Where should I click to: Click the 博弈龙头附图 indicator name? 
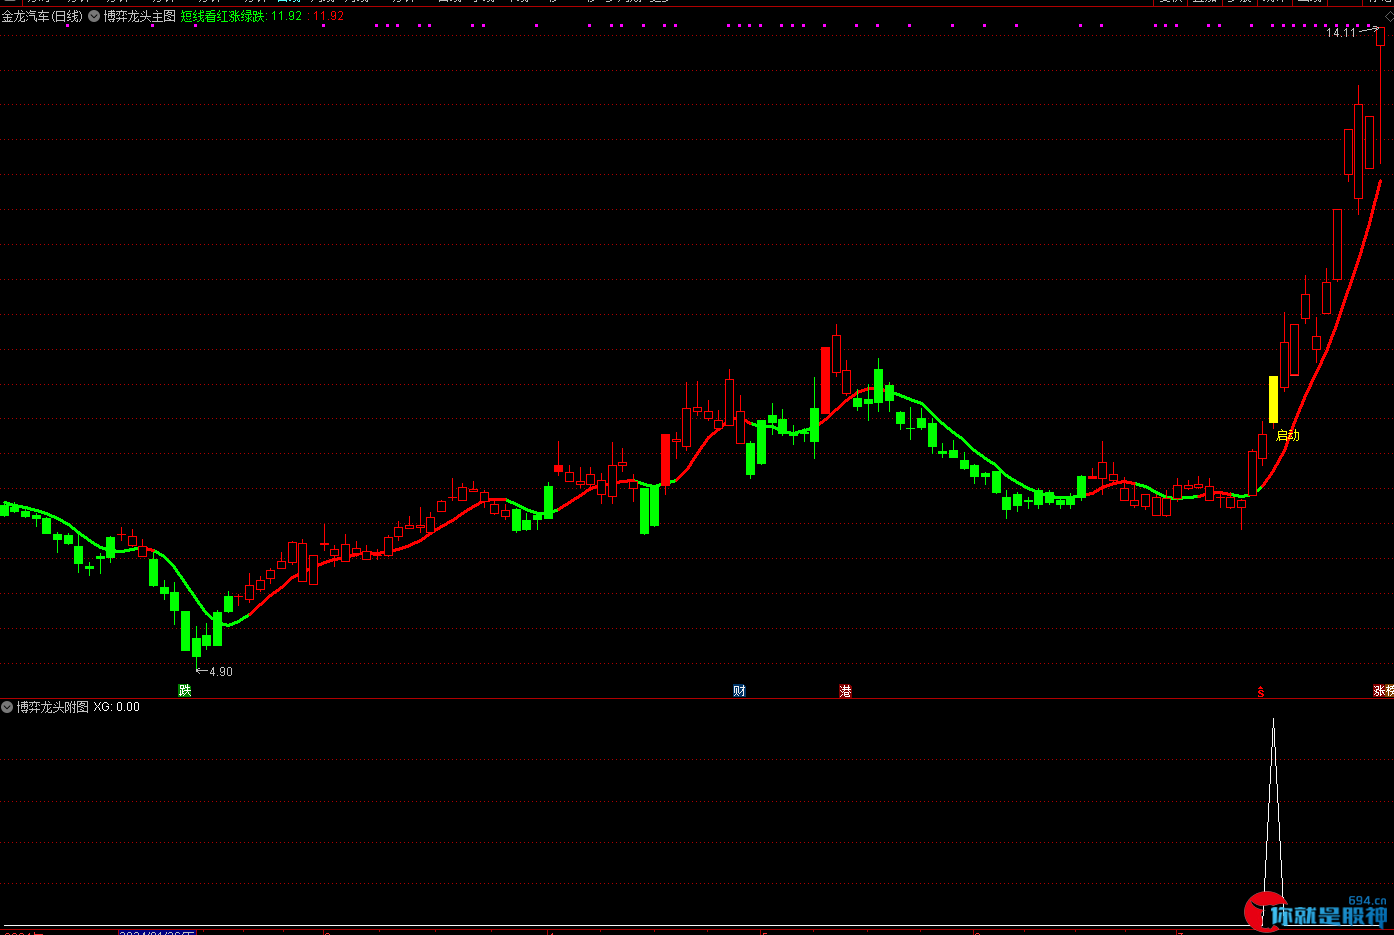click(52, 707)
